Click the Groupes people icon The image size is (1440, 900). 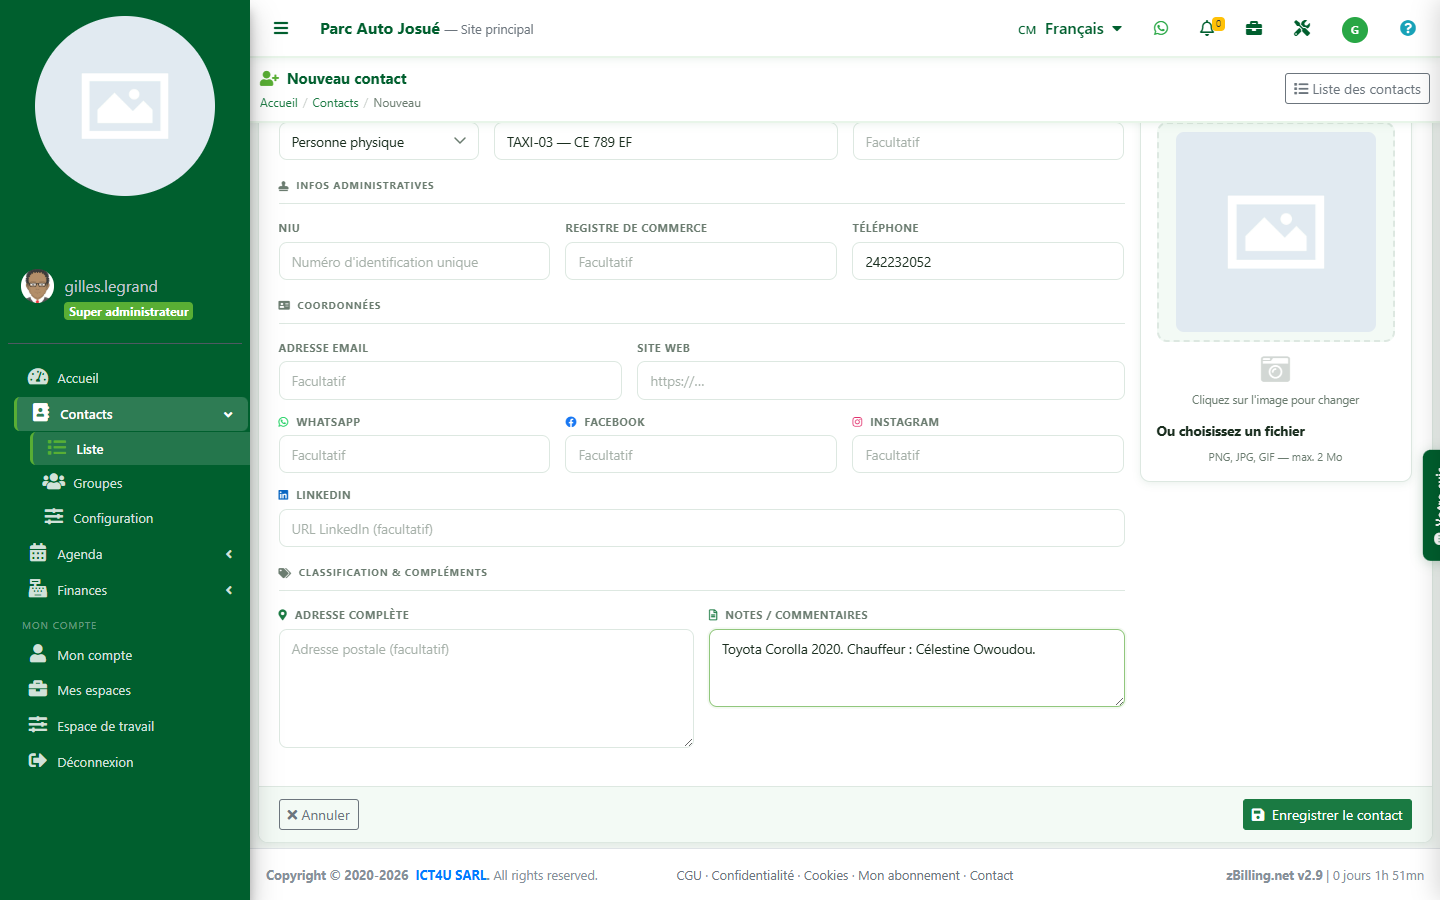click(x=54, y=482)
